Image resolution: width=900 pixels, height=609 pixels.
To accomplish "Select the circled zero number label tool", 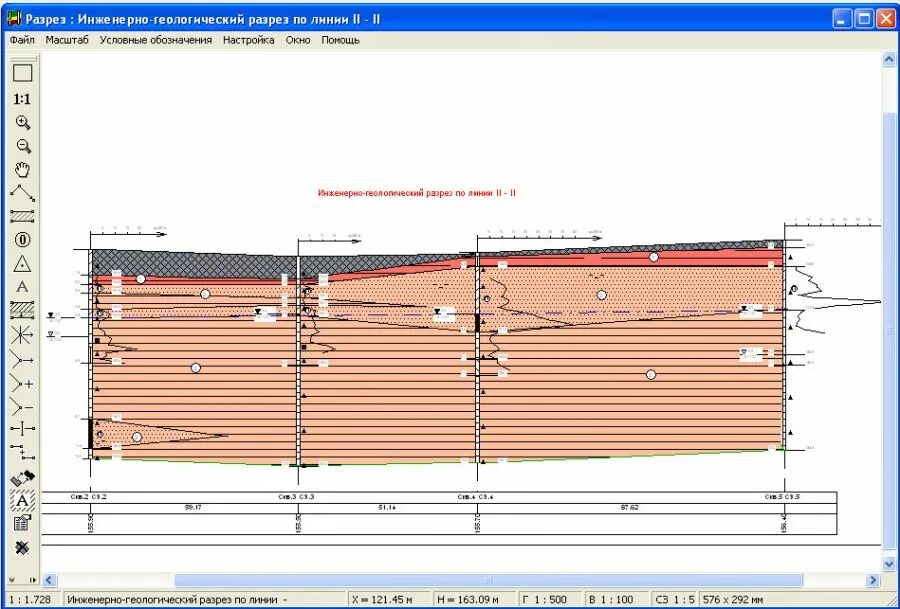I will [x=22, y=240].
